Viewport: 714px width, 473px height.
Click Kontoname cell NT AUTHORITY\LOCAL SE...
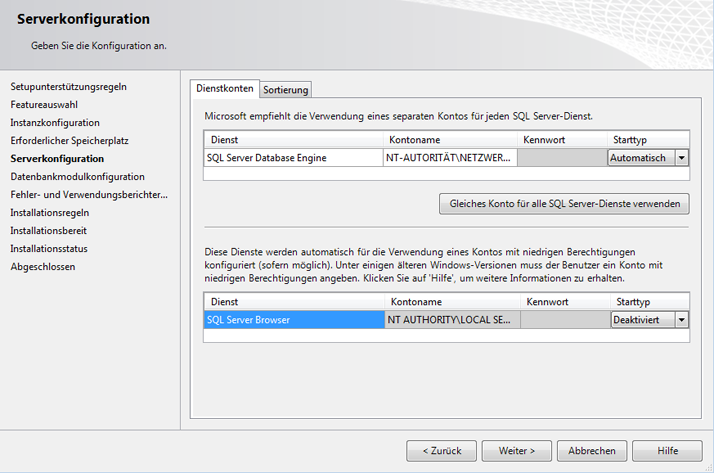pyautogui.click(x=452, y=320)
